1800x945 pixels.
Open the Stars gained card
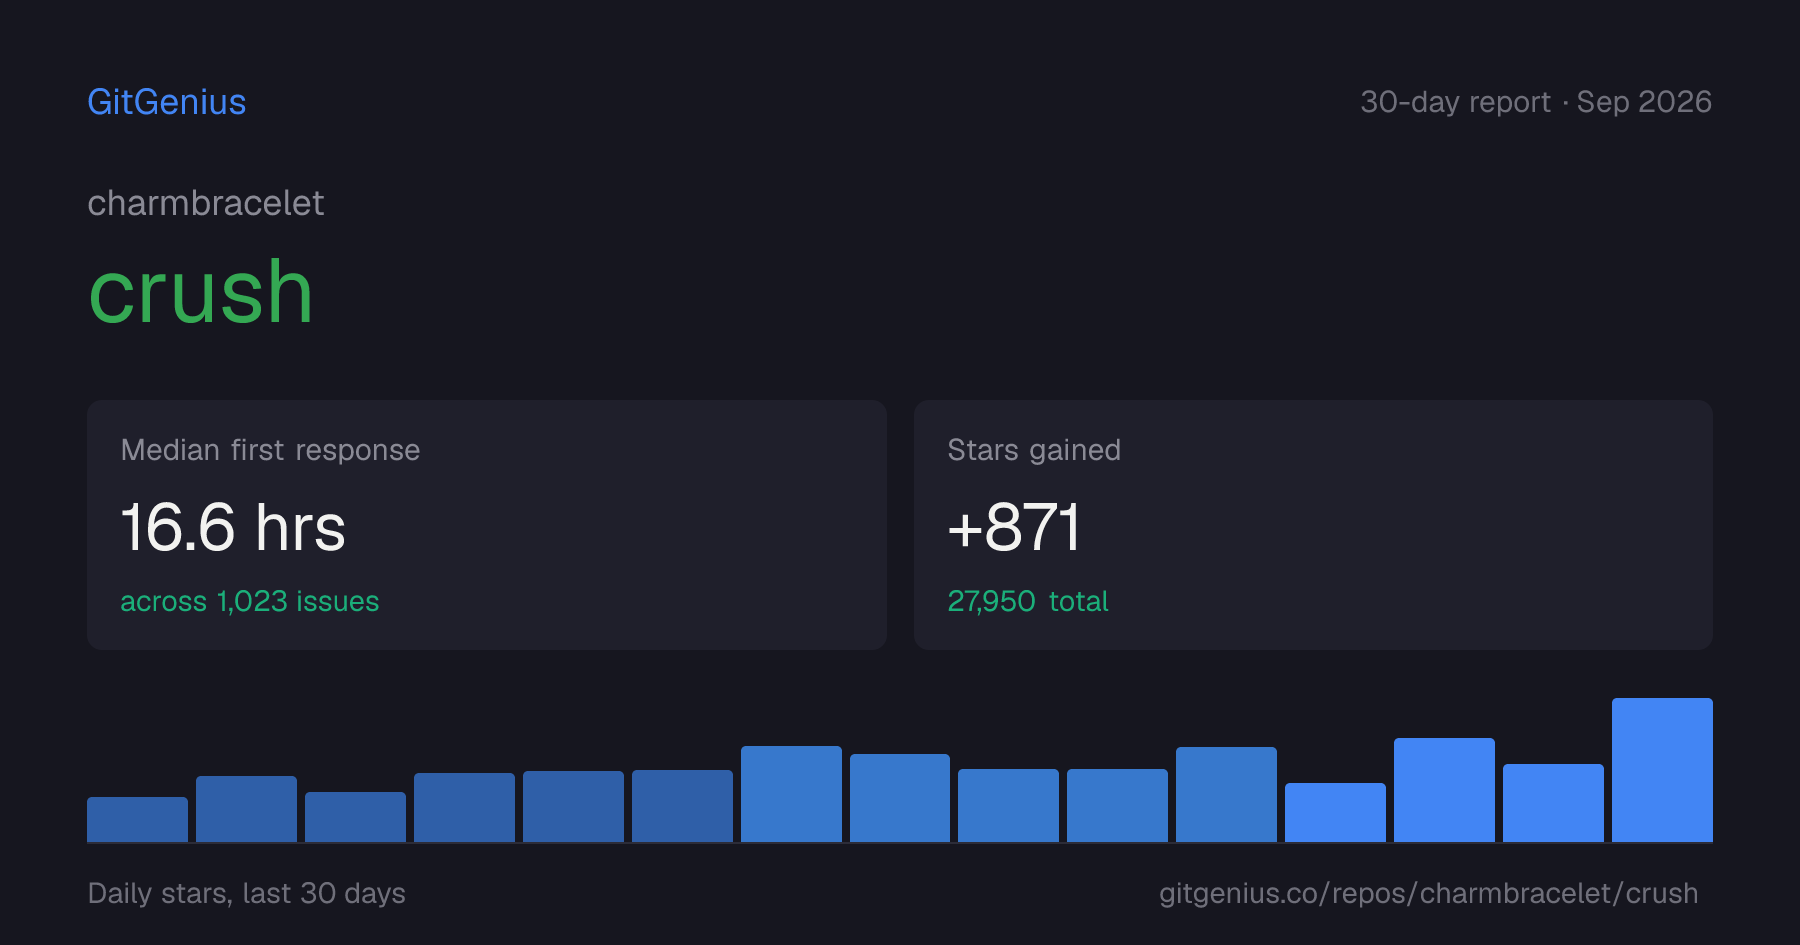click(x=1313, y=525)
